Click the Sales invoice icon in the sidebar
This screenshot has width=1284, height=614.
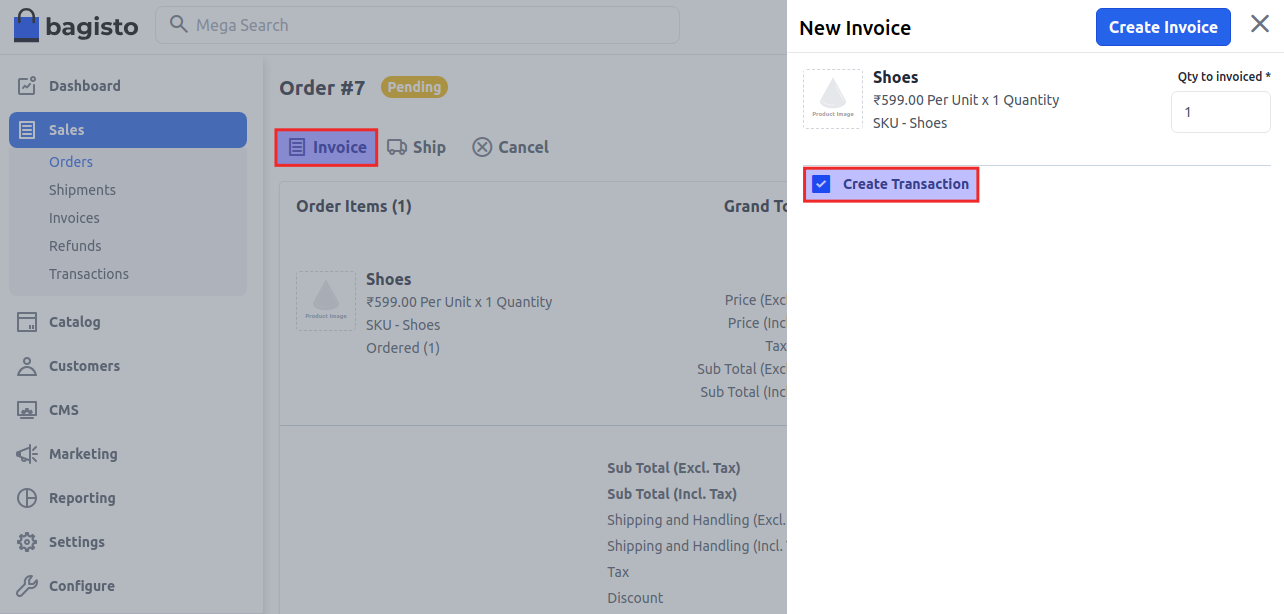click(x=27, y=129)
